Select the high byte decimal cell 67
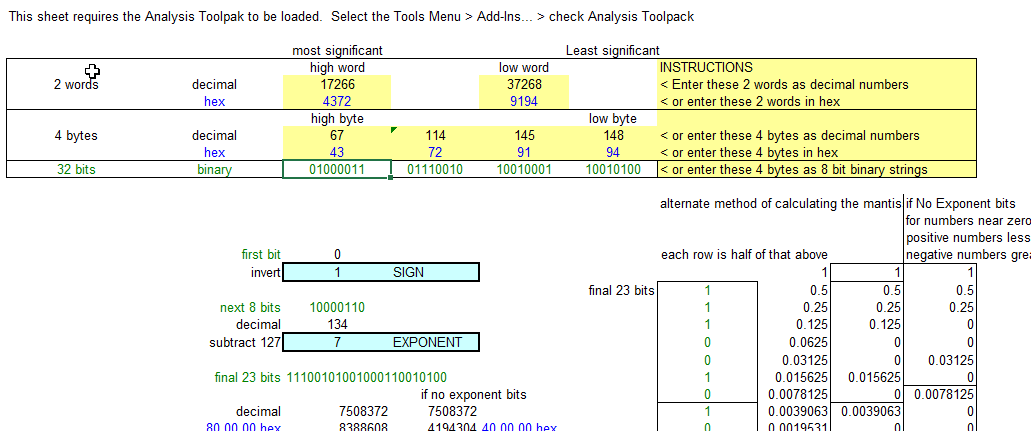This screenshot has width=1031, height=431. pyautogui.click(x=337, y=136)
